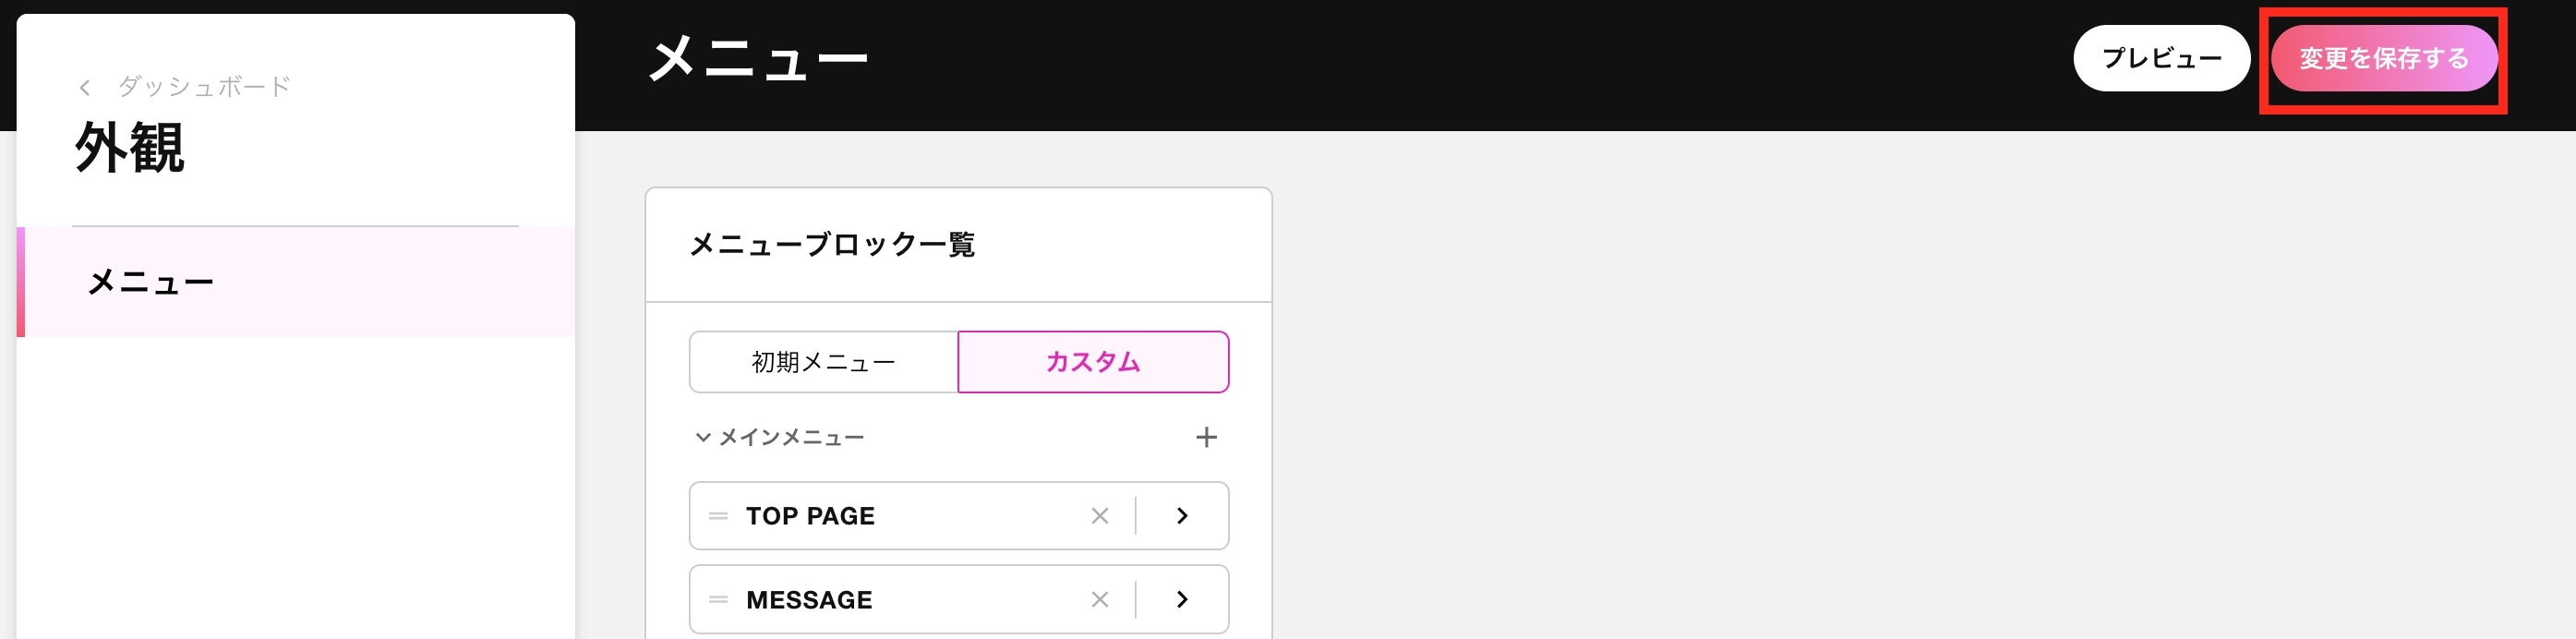Go back to ダッシュボード link
The image size is (2576, 639).
pyautogui.click(x=204, y=87)
